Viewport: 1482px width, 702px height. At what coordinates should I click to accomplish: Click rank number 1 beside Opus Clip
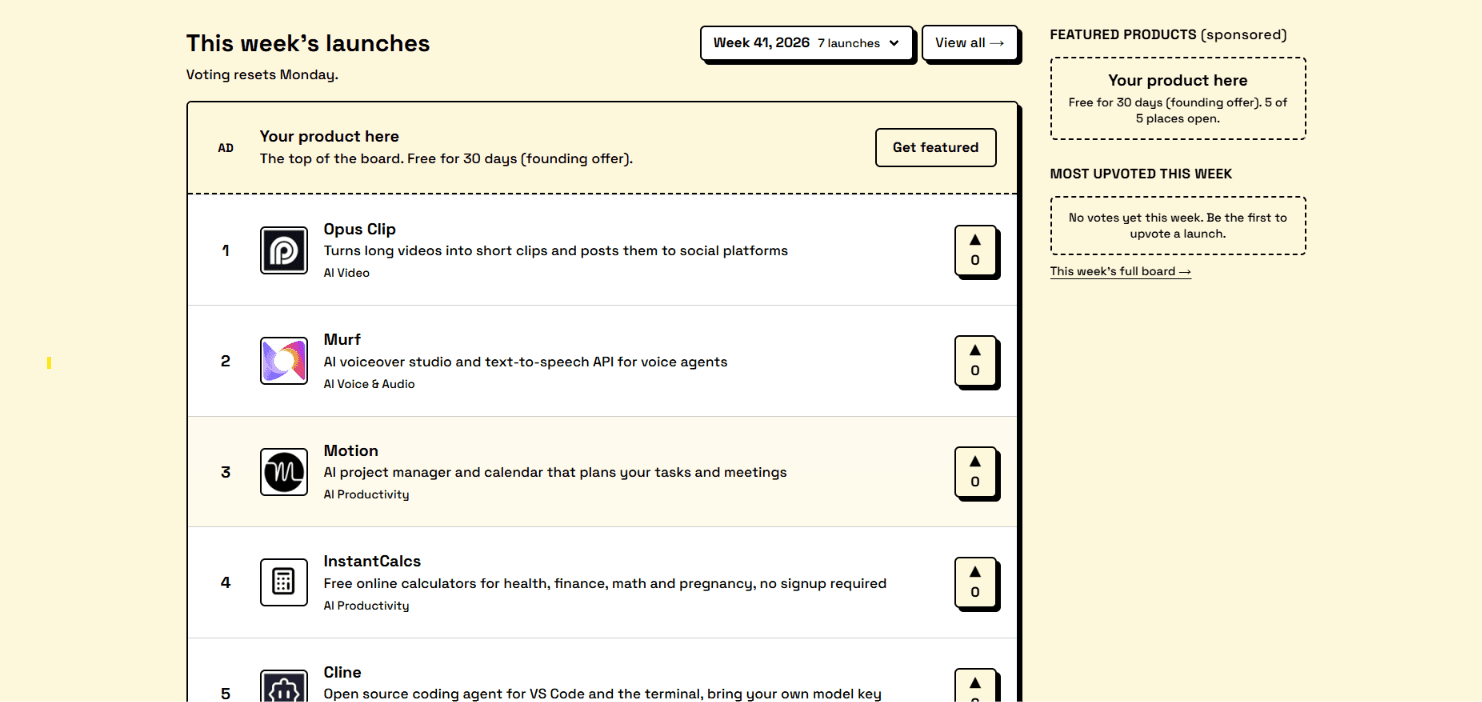(225, 250)
